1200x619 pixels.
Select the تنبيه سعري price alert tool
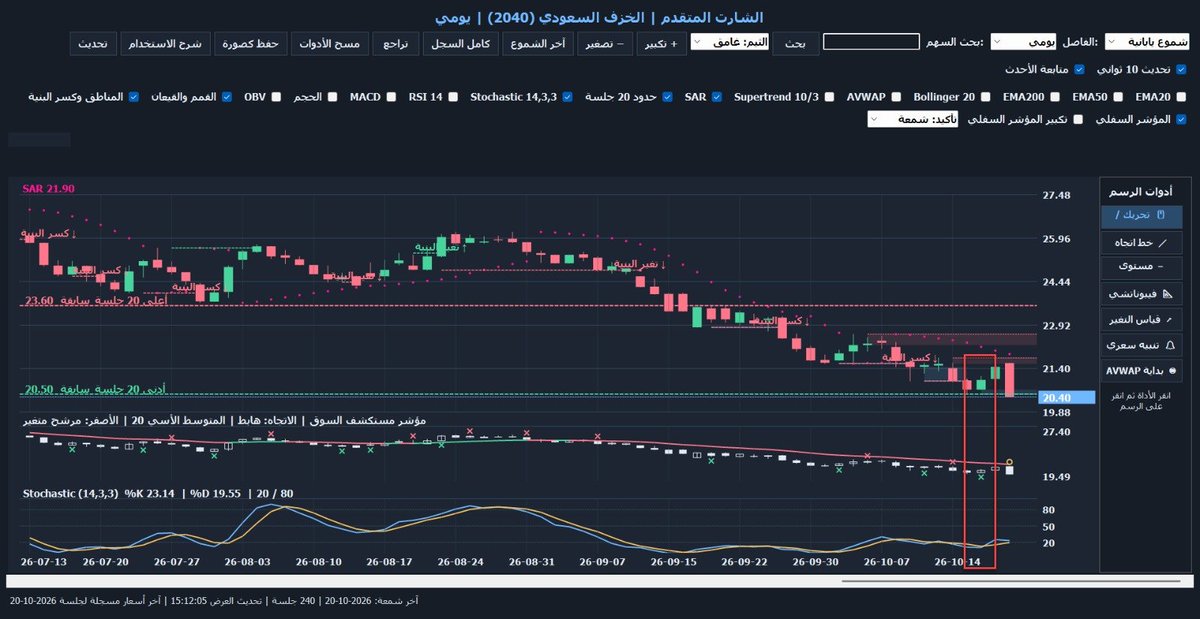(1141, 344)
